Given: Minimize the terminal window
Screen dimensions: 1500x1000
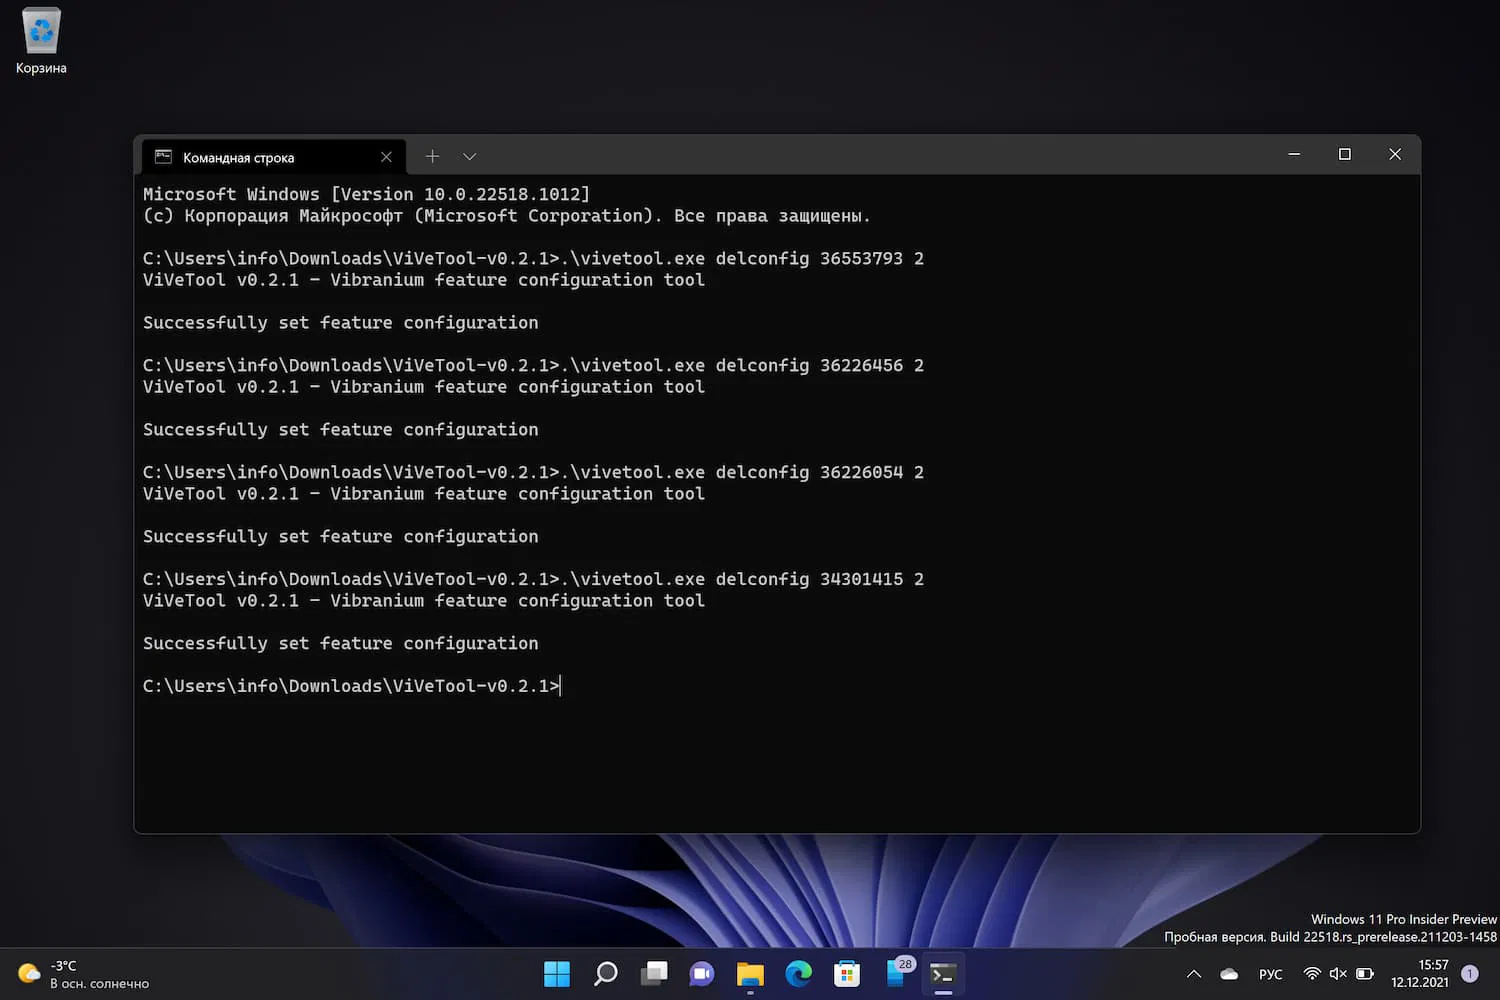Looking at the screenshot, I should pyautogui.click(x=1294, y=154).
